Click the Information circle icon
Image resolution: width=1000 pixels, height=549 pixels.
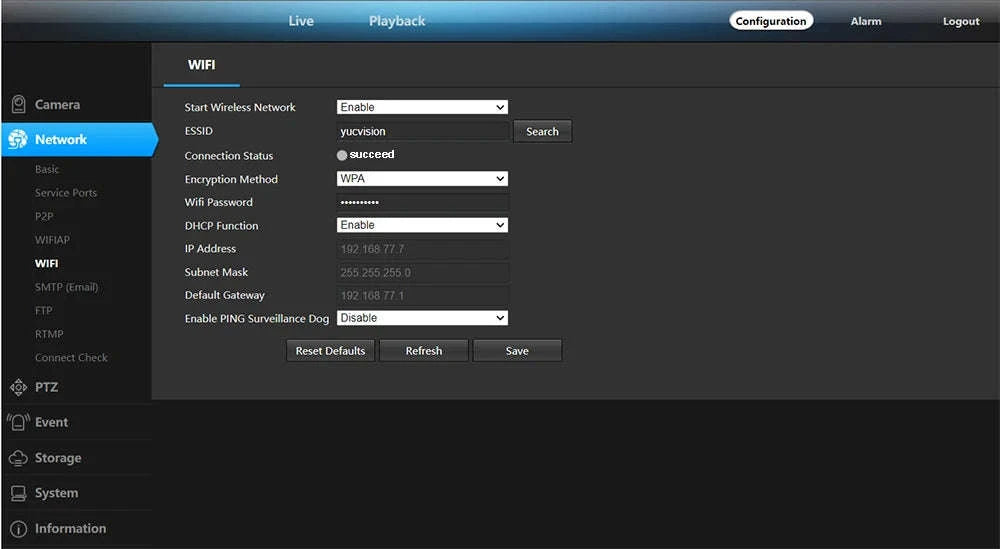click(18, 529)
